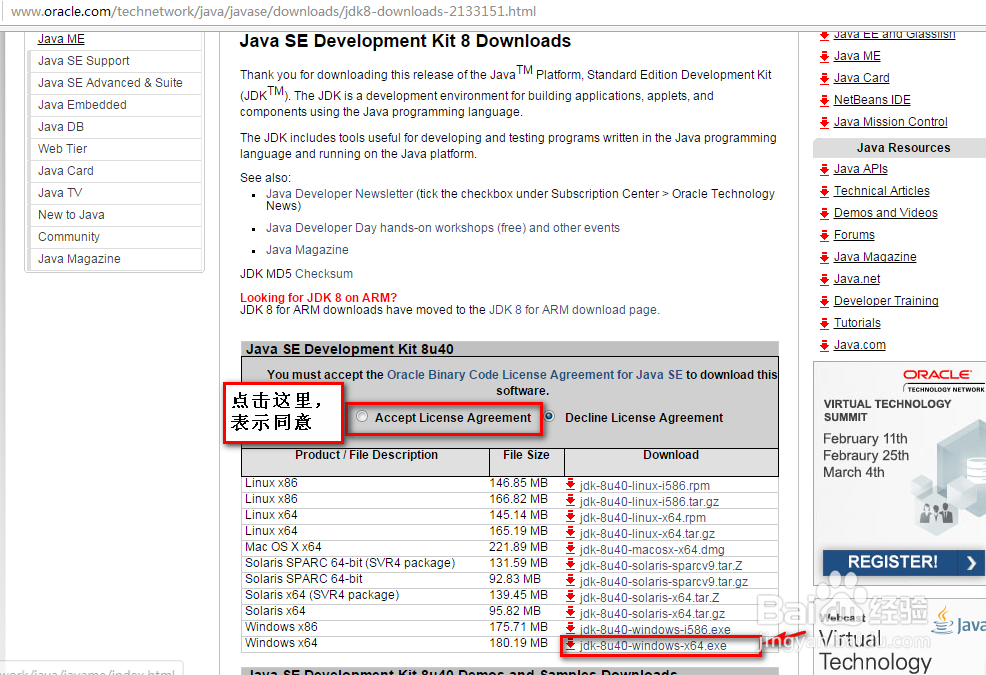Click the red arrow icon beside Tutorials
The width and height of the screenshot is (986, 675).
tap(824, 324)
